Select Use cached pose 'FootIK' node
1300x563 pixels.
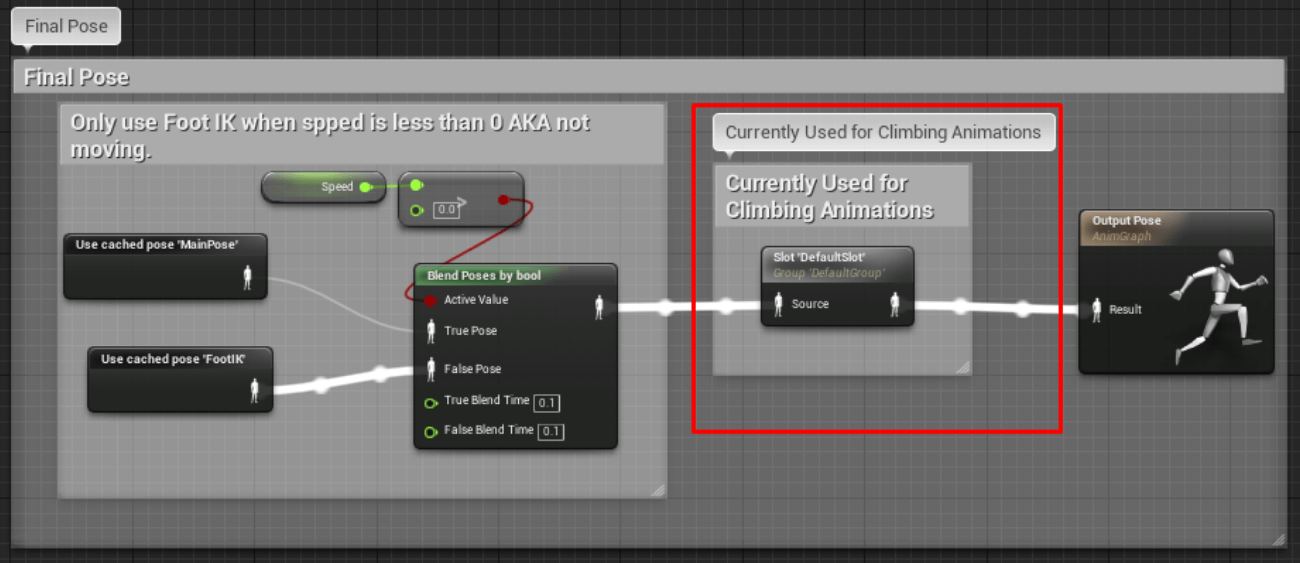click(180, 379)
